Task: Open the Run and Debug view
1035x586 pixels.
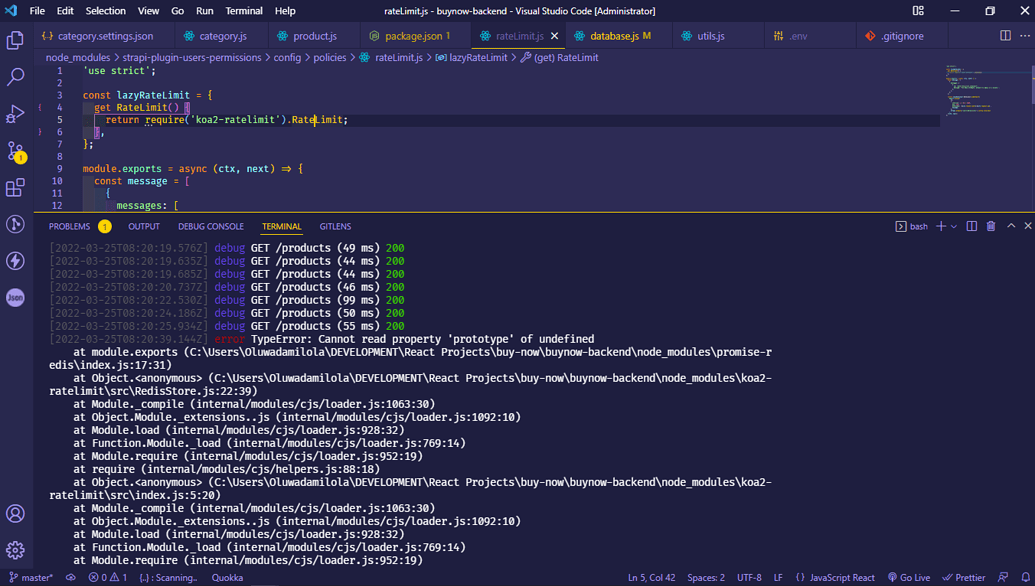Action: [x=14, y=113]
